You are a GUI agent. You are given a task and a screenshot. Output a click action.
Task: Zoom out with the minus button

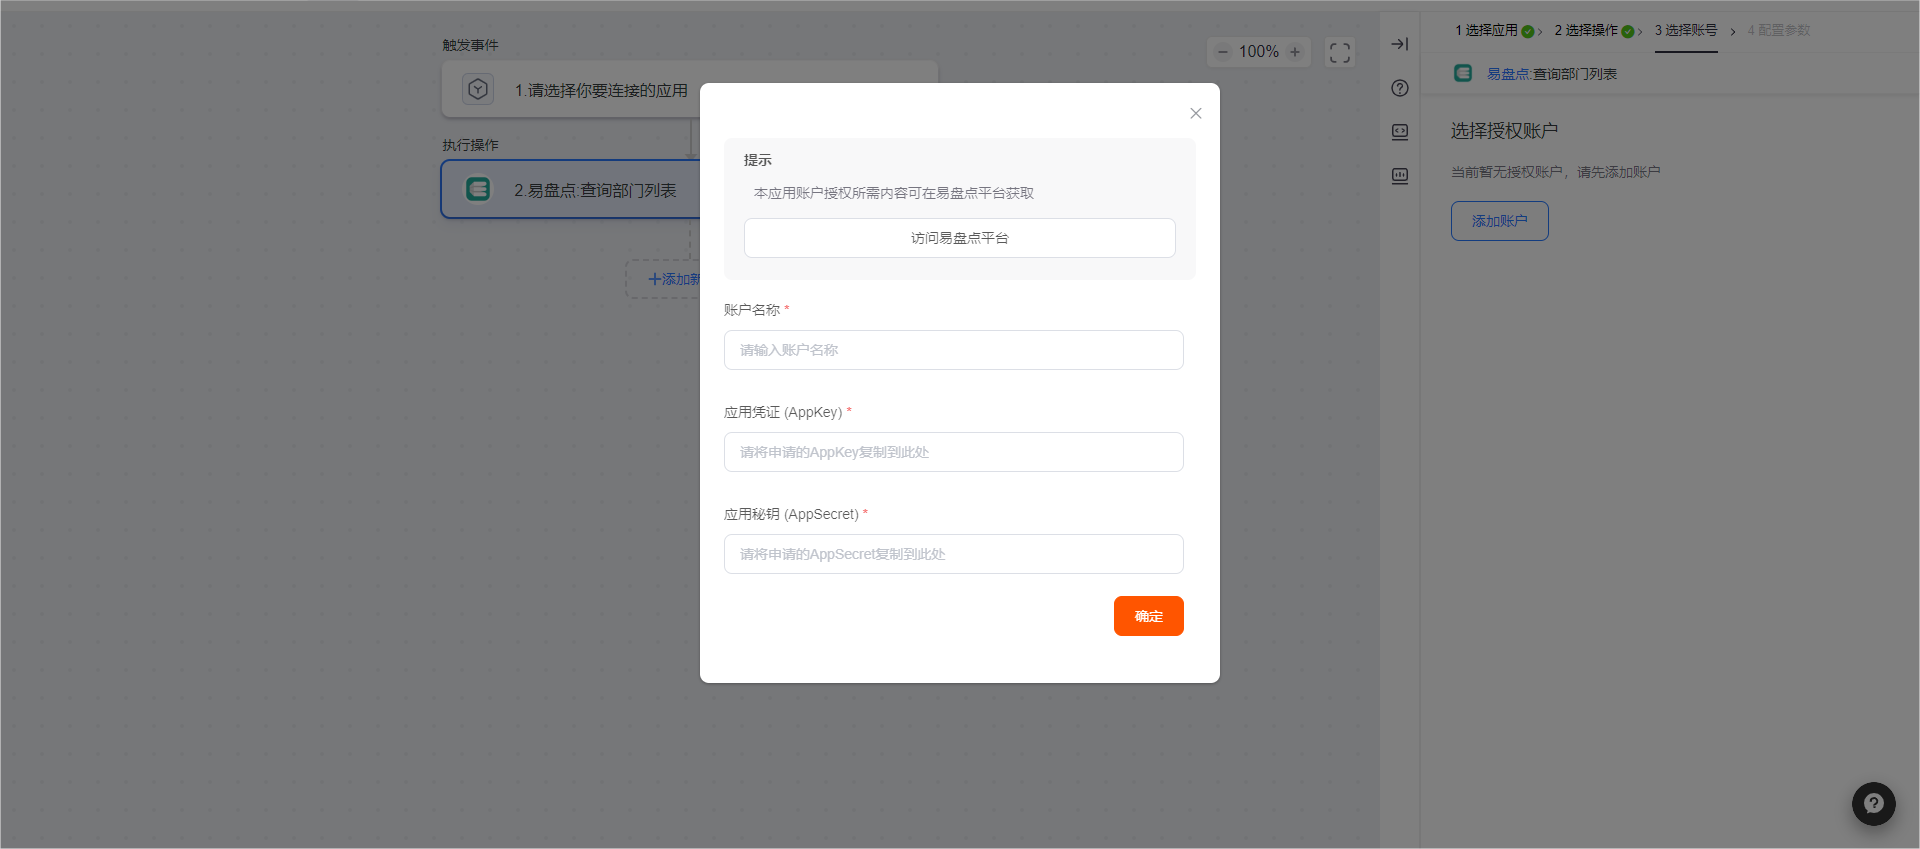click(x=1222, y=52)
